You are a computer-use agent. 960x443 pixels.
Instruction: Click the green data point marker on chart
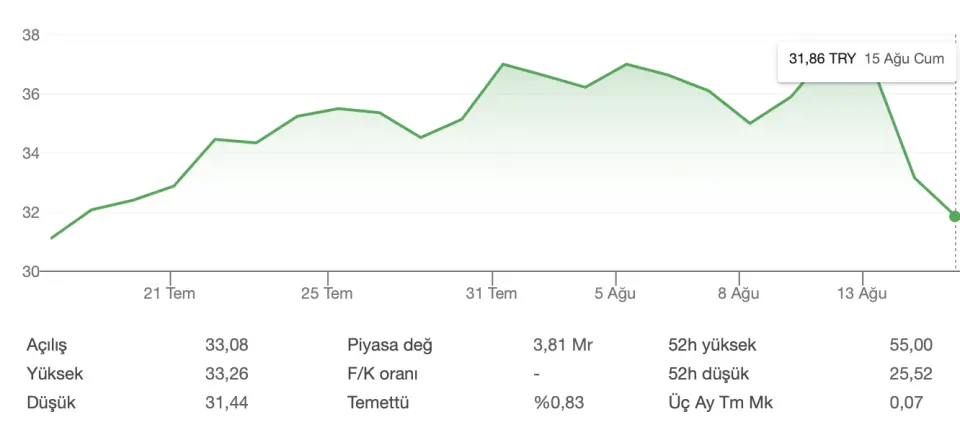[x=954, y=216]
